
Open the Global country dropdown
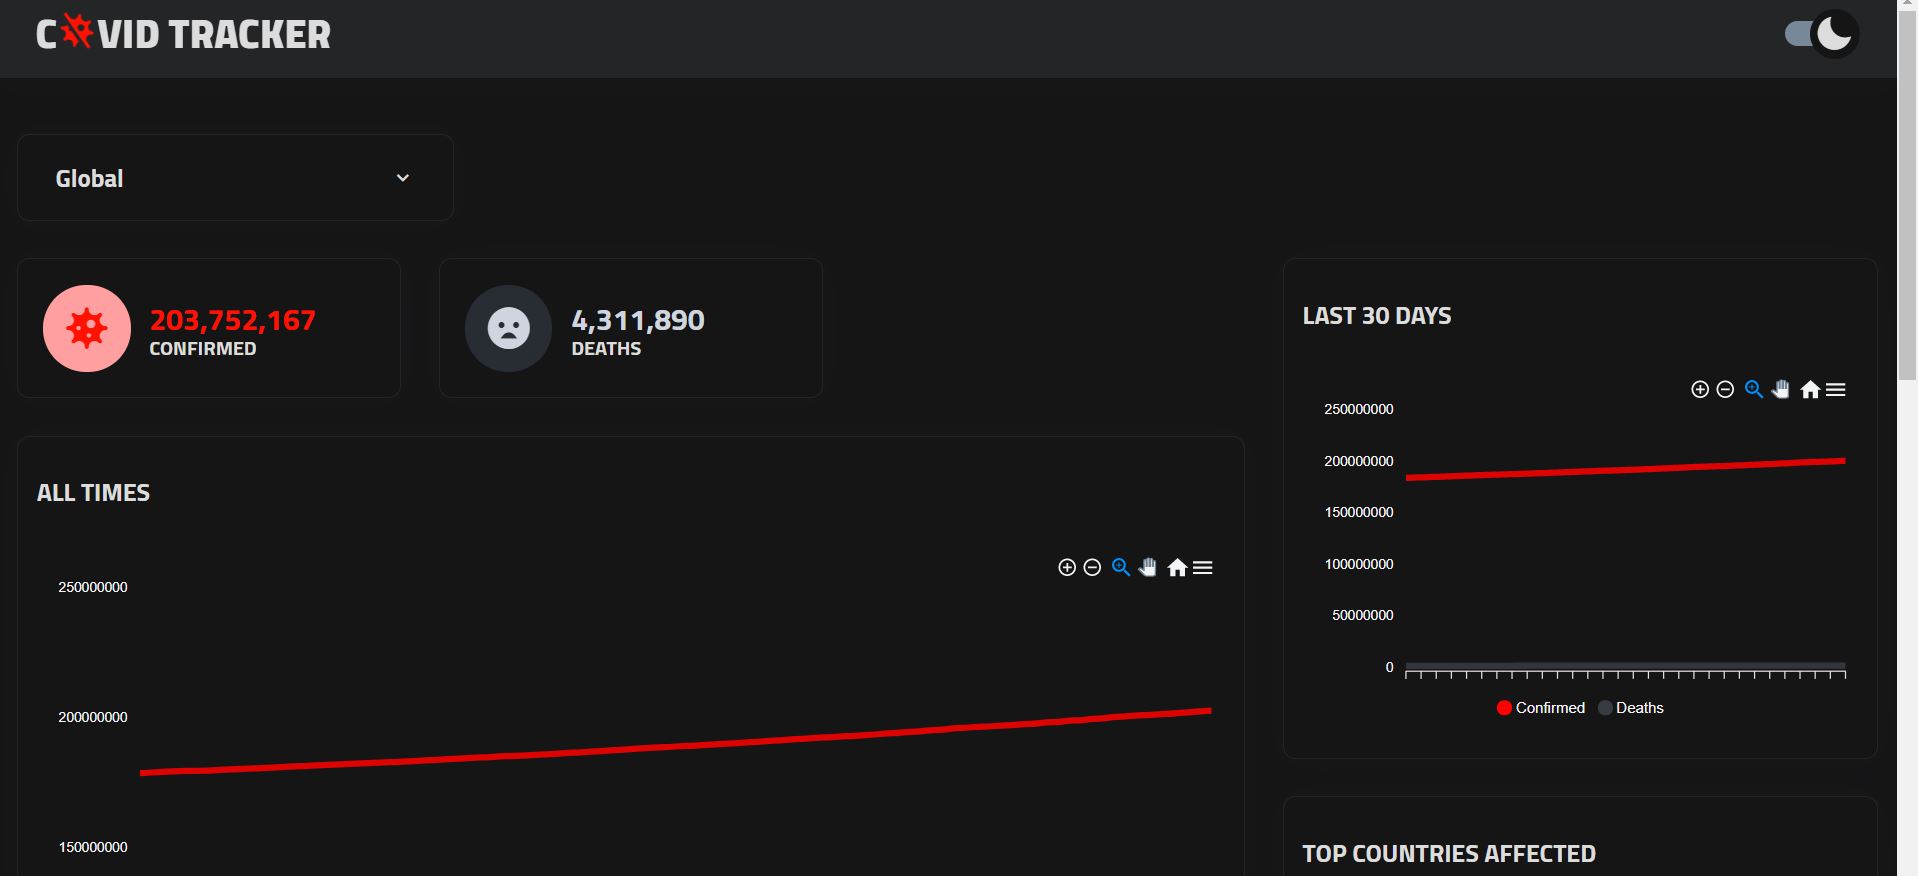(235, 178)
